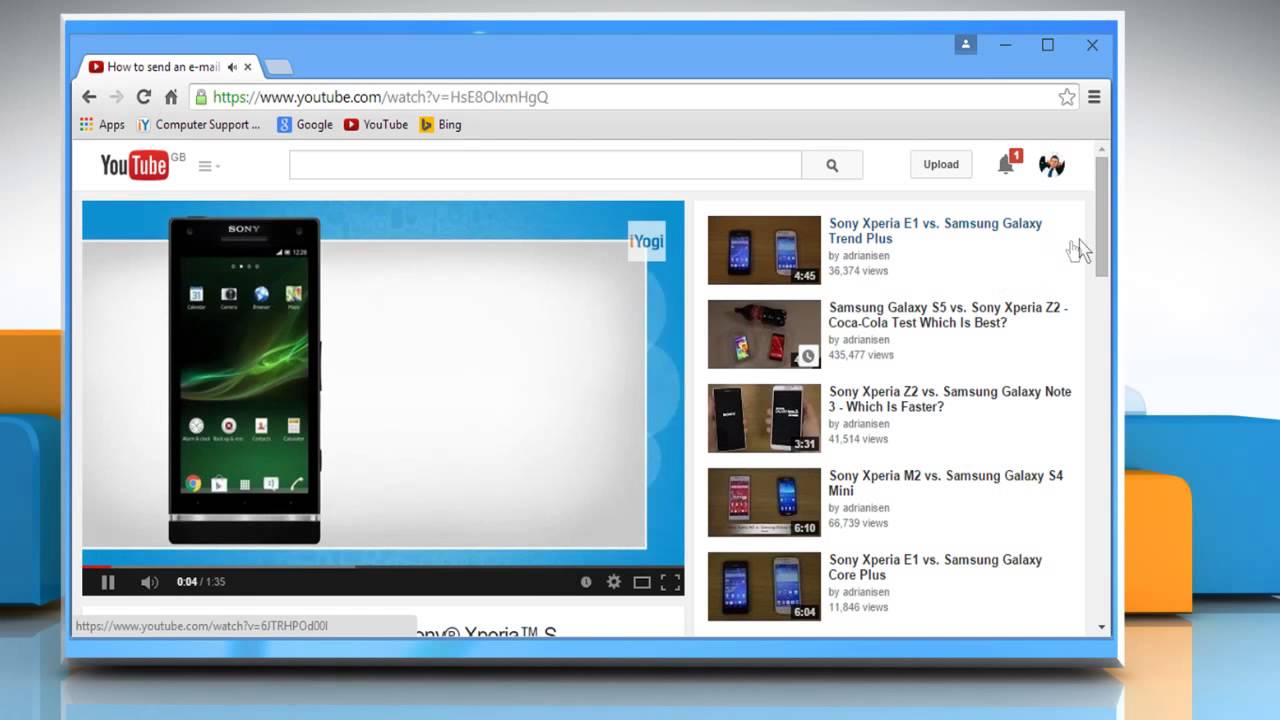Click thumbnail of the 6:10 video
The image size is (1280, 720).
[764, 502]
